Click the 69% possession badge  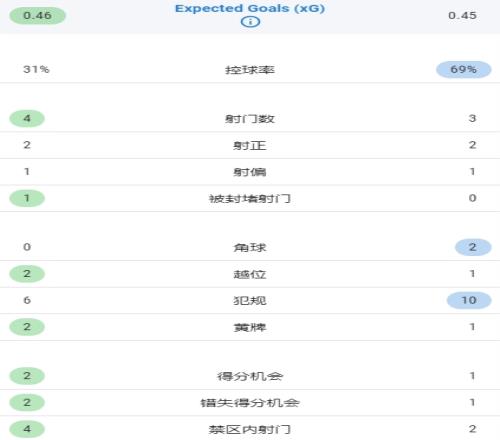pos(464,69)
